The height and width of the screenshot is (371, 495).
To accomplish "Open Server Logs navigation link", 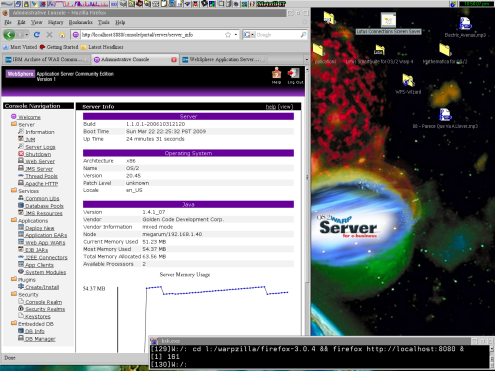I will click(40, 147).
